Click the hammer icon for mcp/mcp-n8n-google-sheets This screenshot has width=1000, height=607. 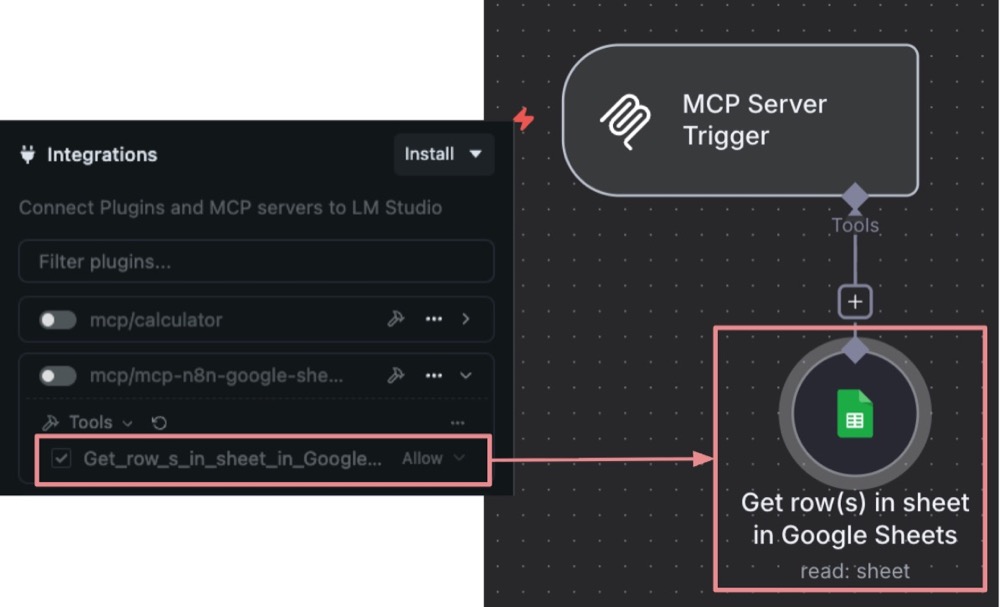[x=396, y=376]
